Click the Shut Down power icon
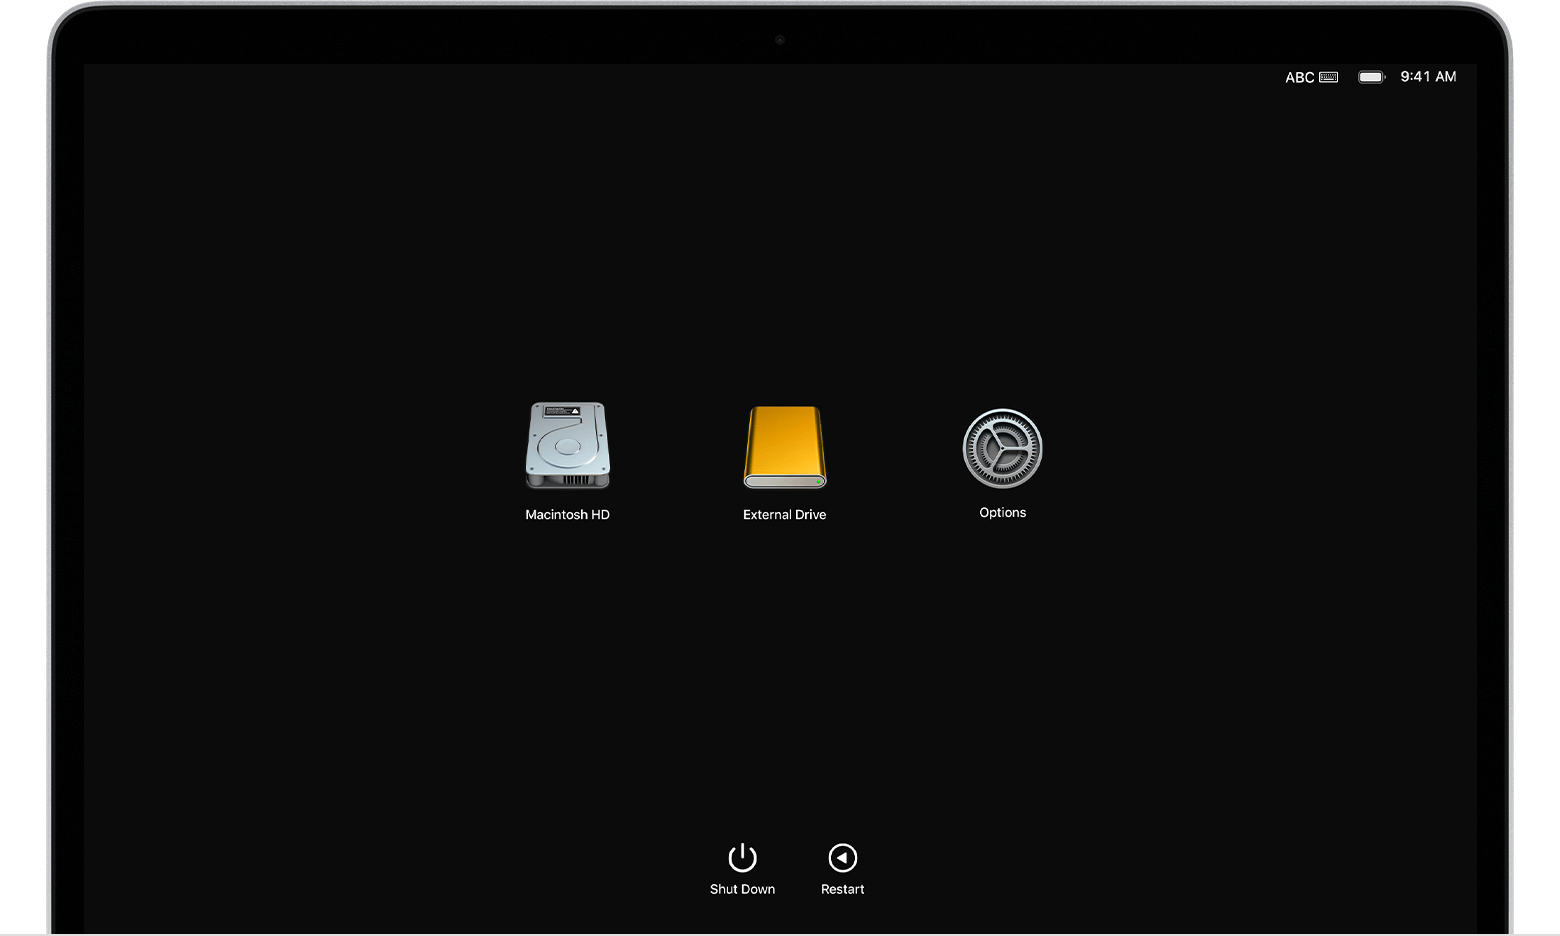 click(742, 856)
